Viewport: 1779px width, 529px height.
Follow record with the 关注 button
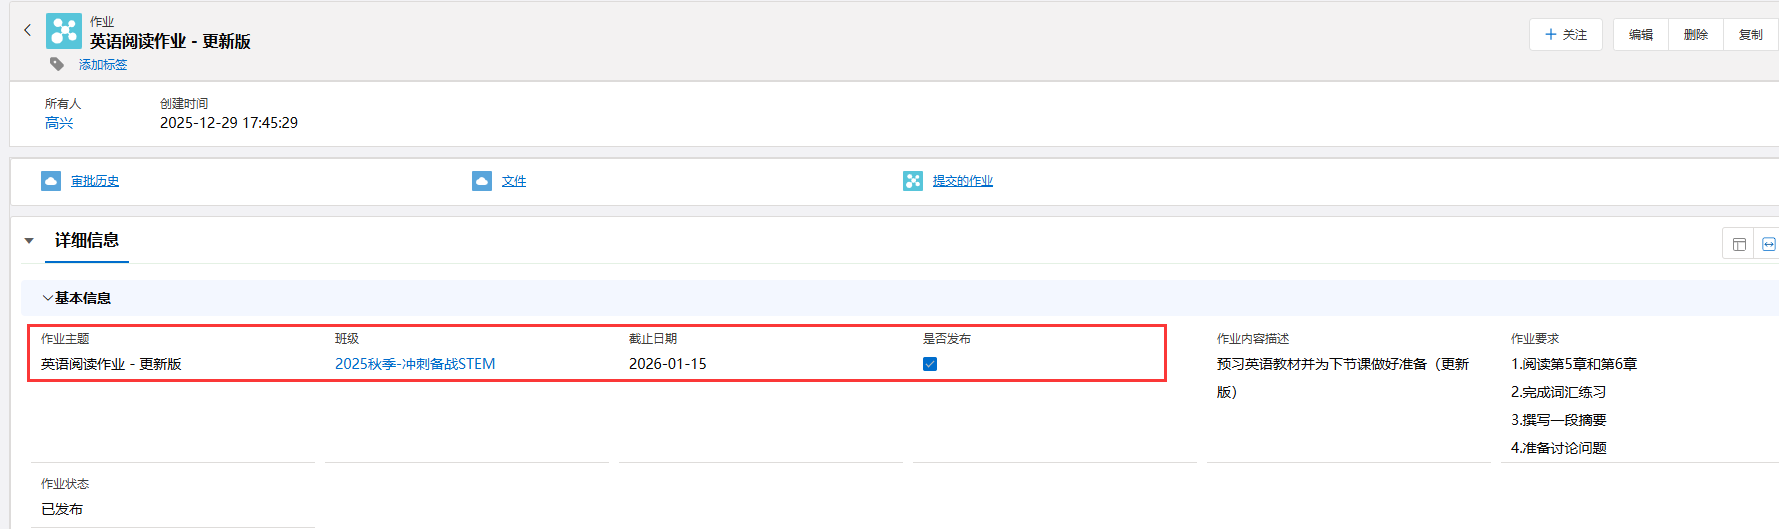pyautogui.click(x=1566, y=34)
